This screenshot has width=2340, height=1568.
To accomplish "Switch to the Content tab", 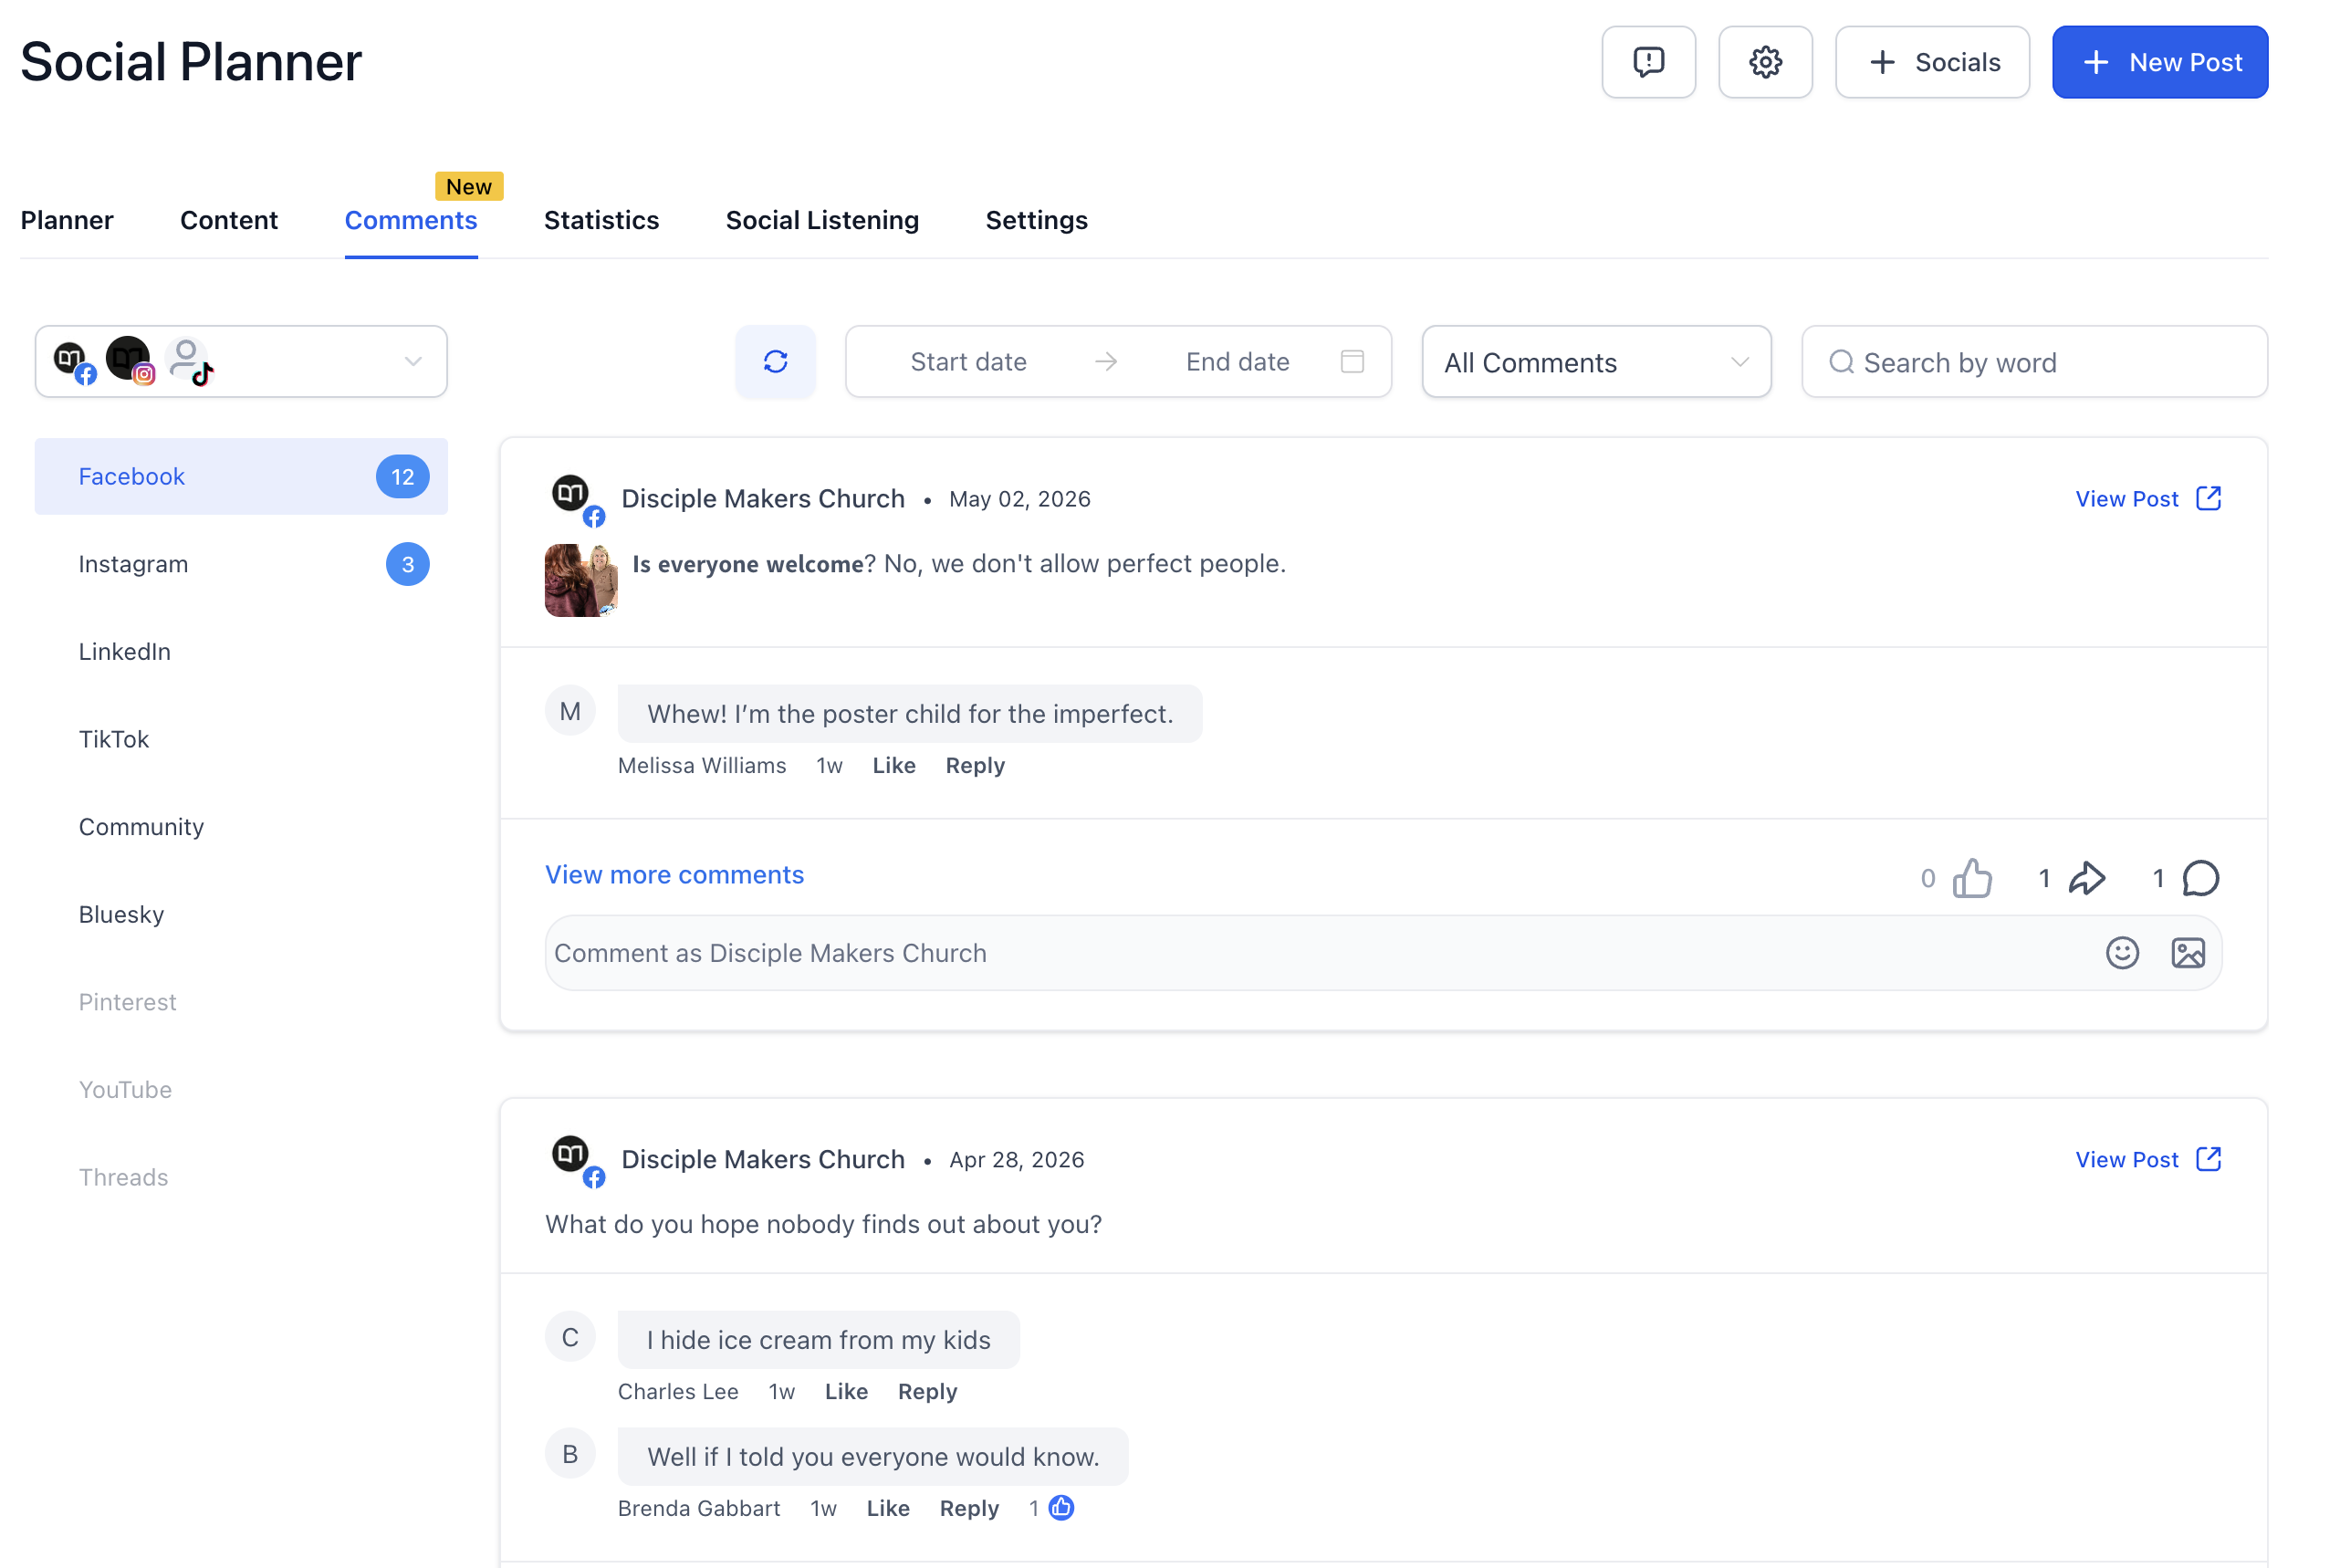I will (x=229, y=220).
